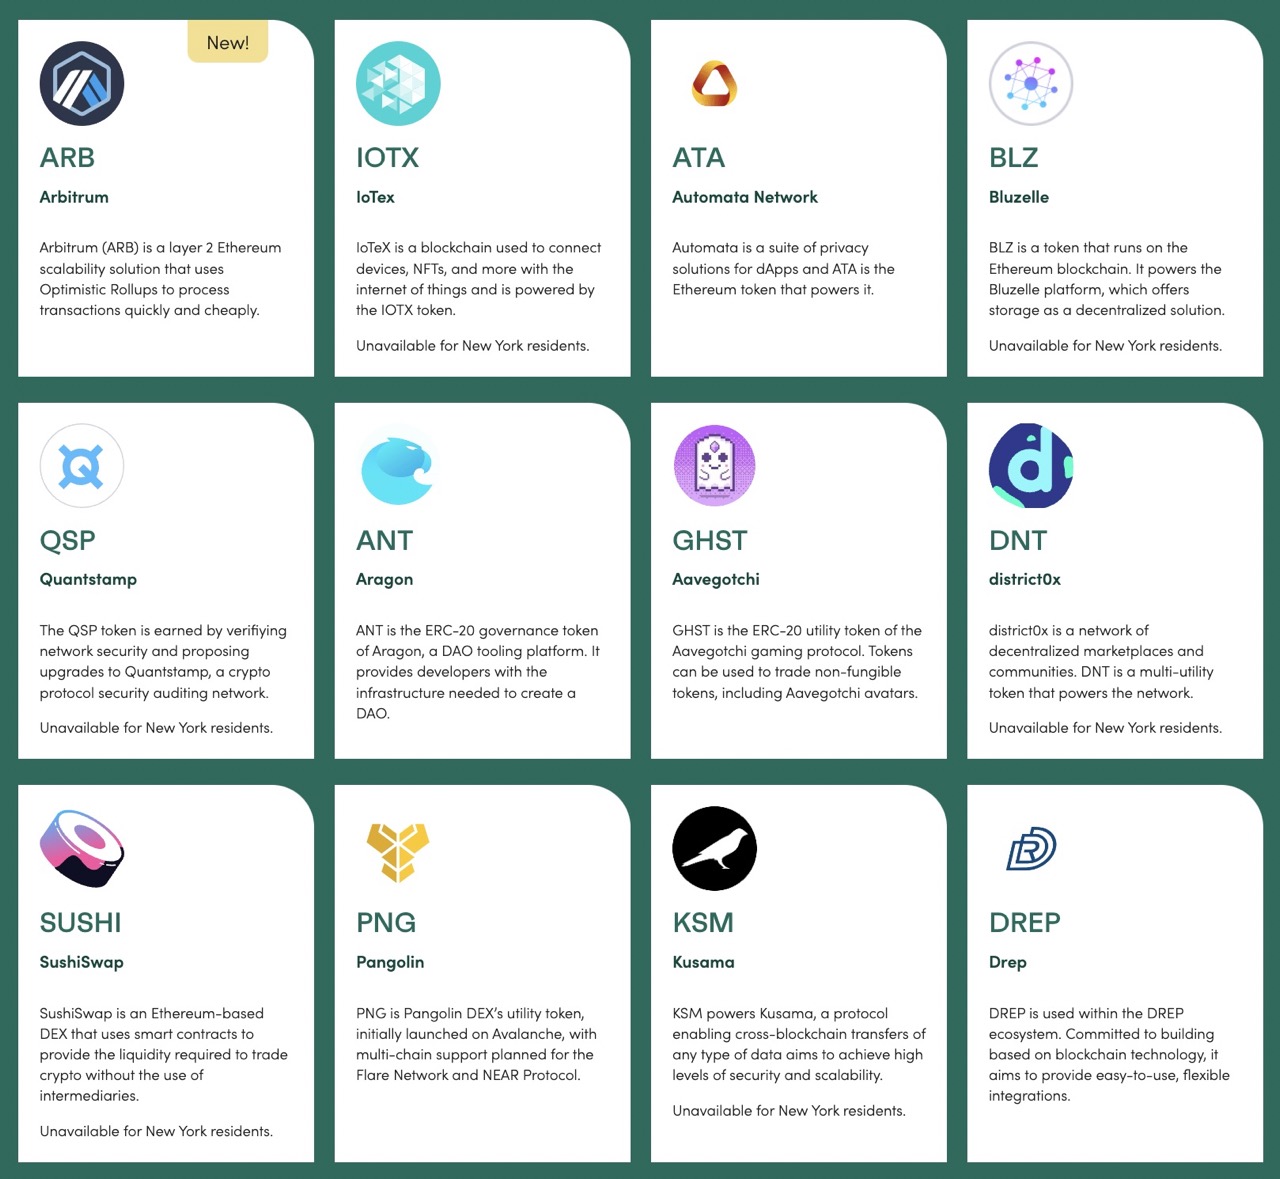Screen dimensions: 1280x1179
Task: Click the Automata Network triangle logo
Action: tap(714, 84)
